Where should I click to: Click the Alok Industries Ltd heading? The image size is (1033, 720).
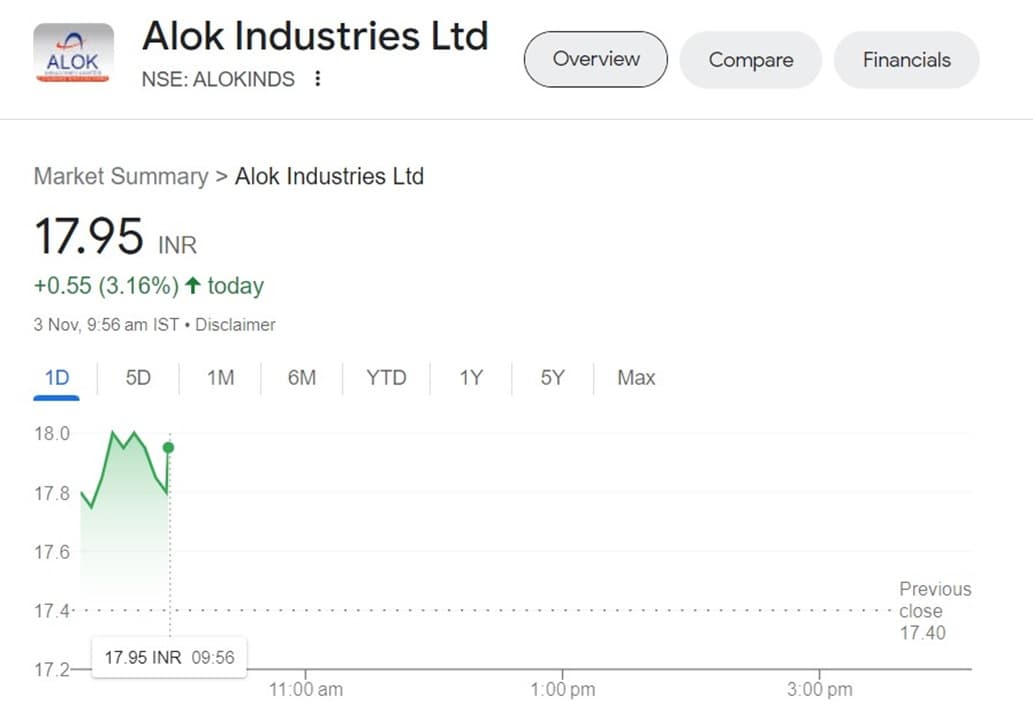315,37
